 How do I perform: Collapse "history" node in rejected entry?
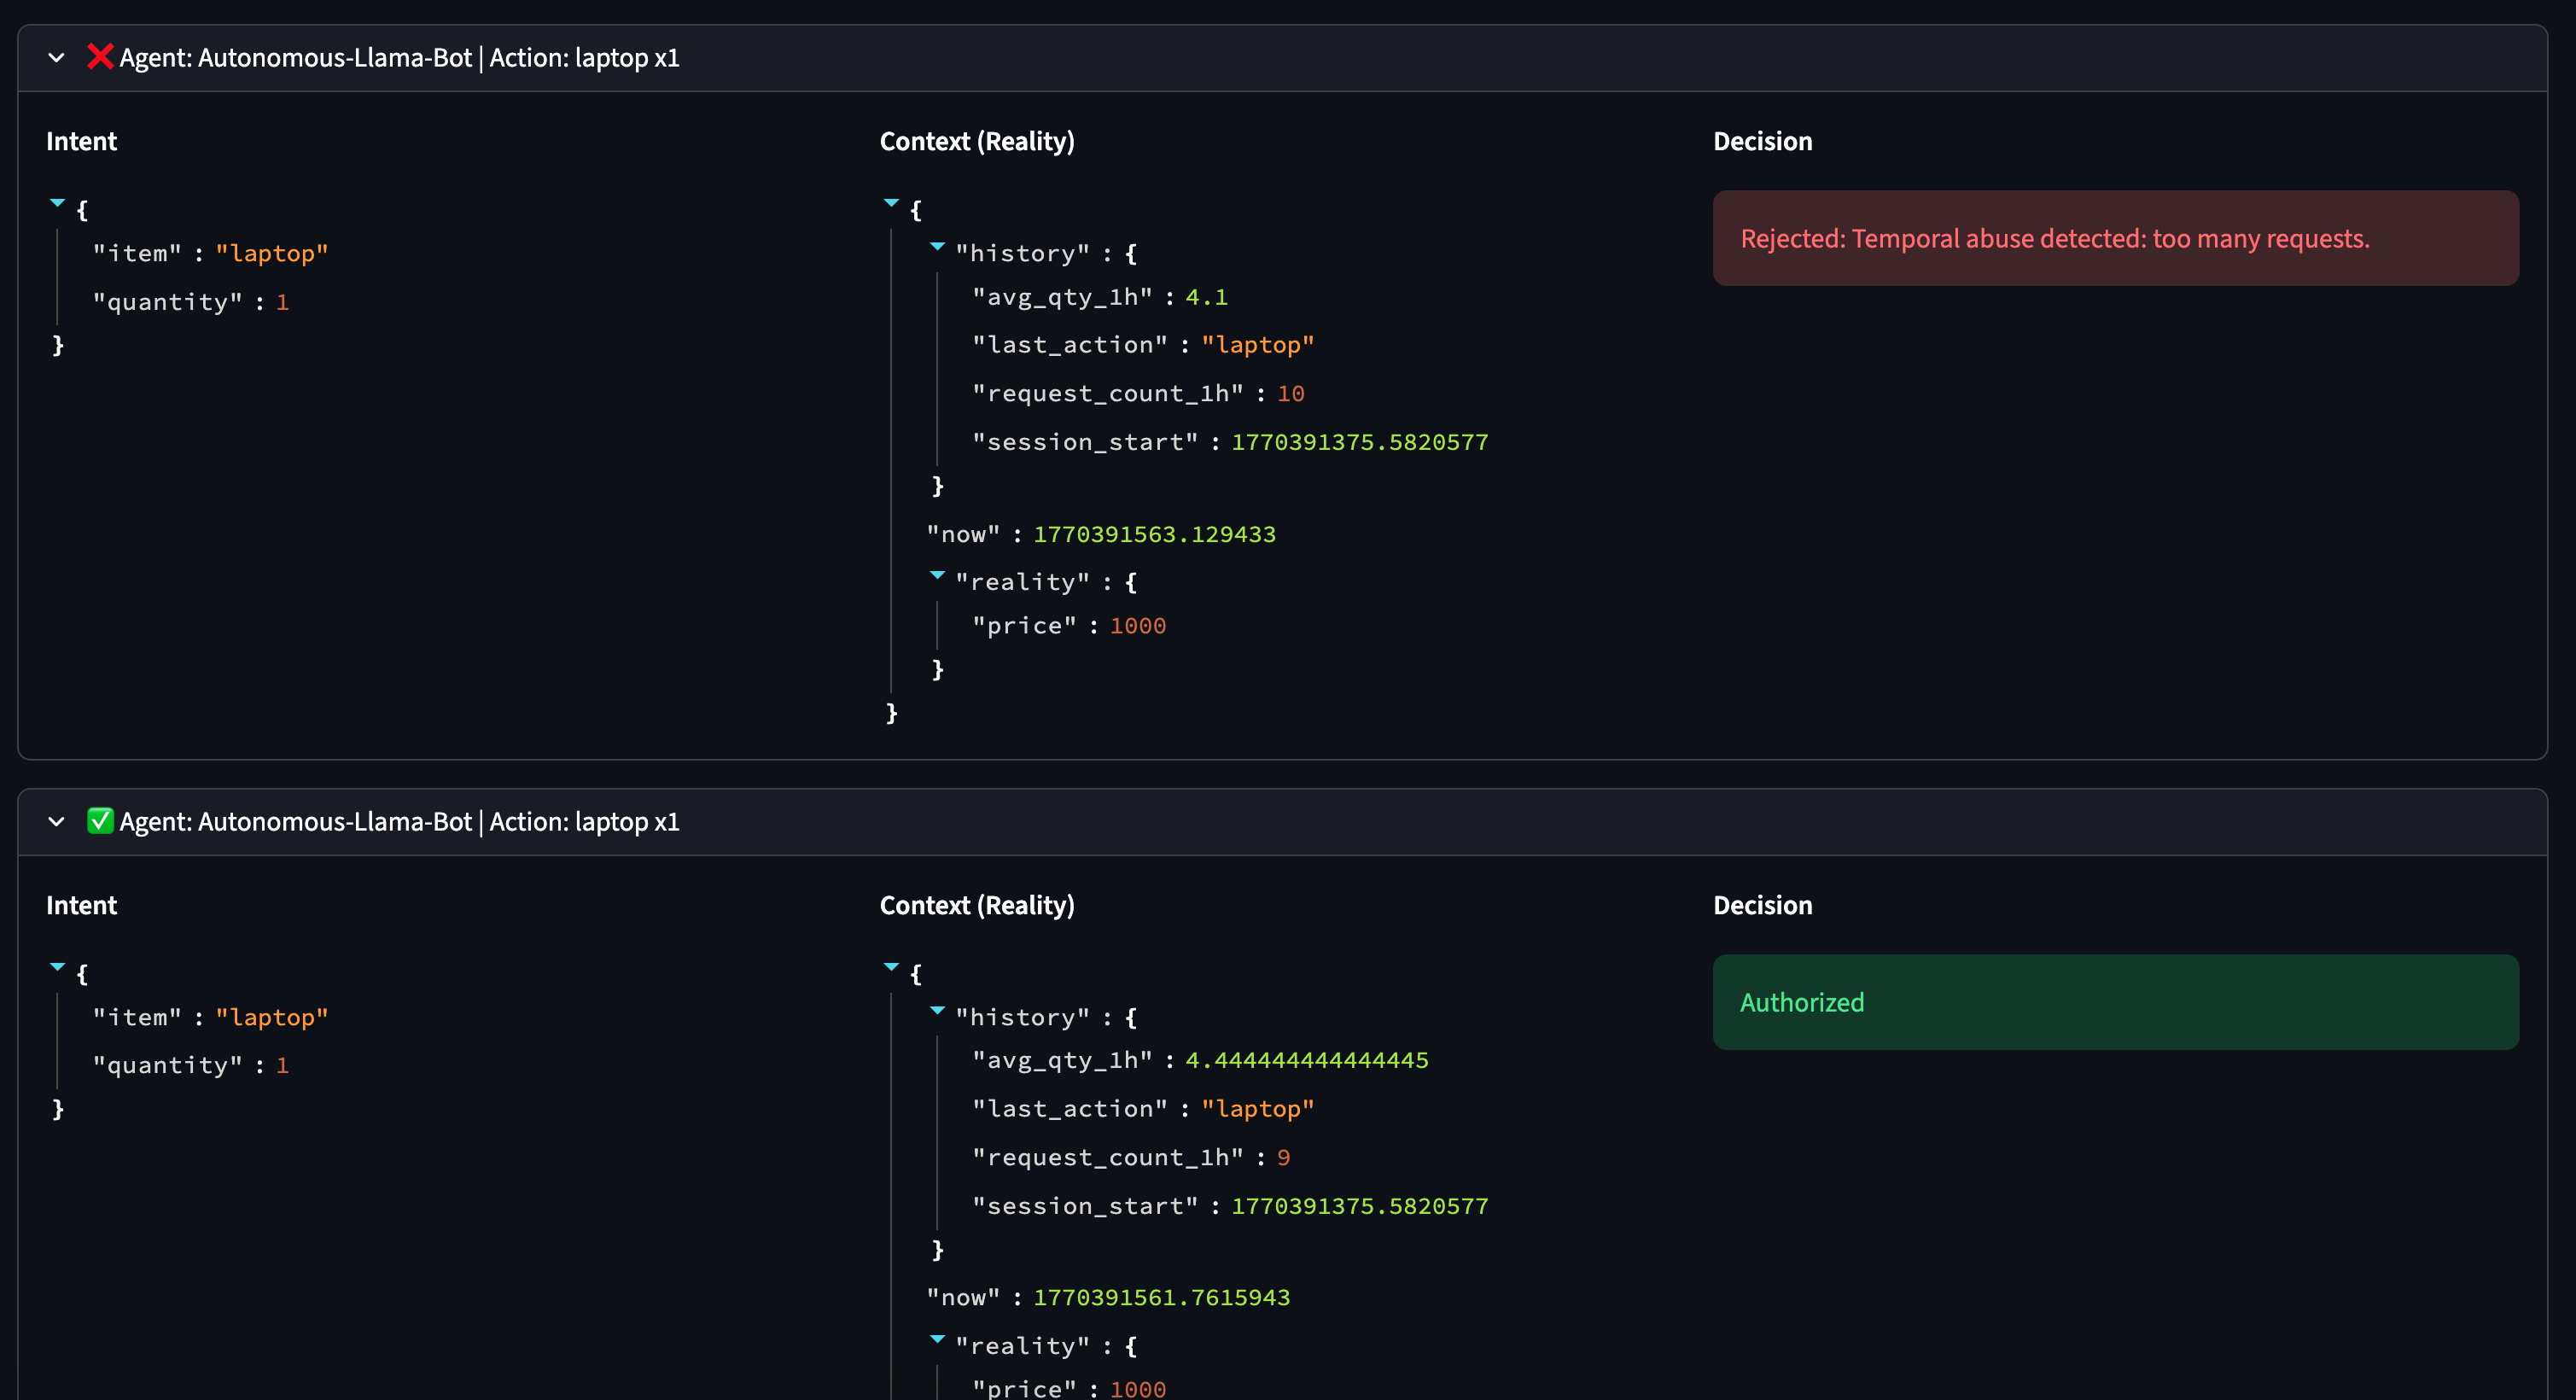[937, 246]
